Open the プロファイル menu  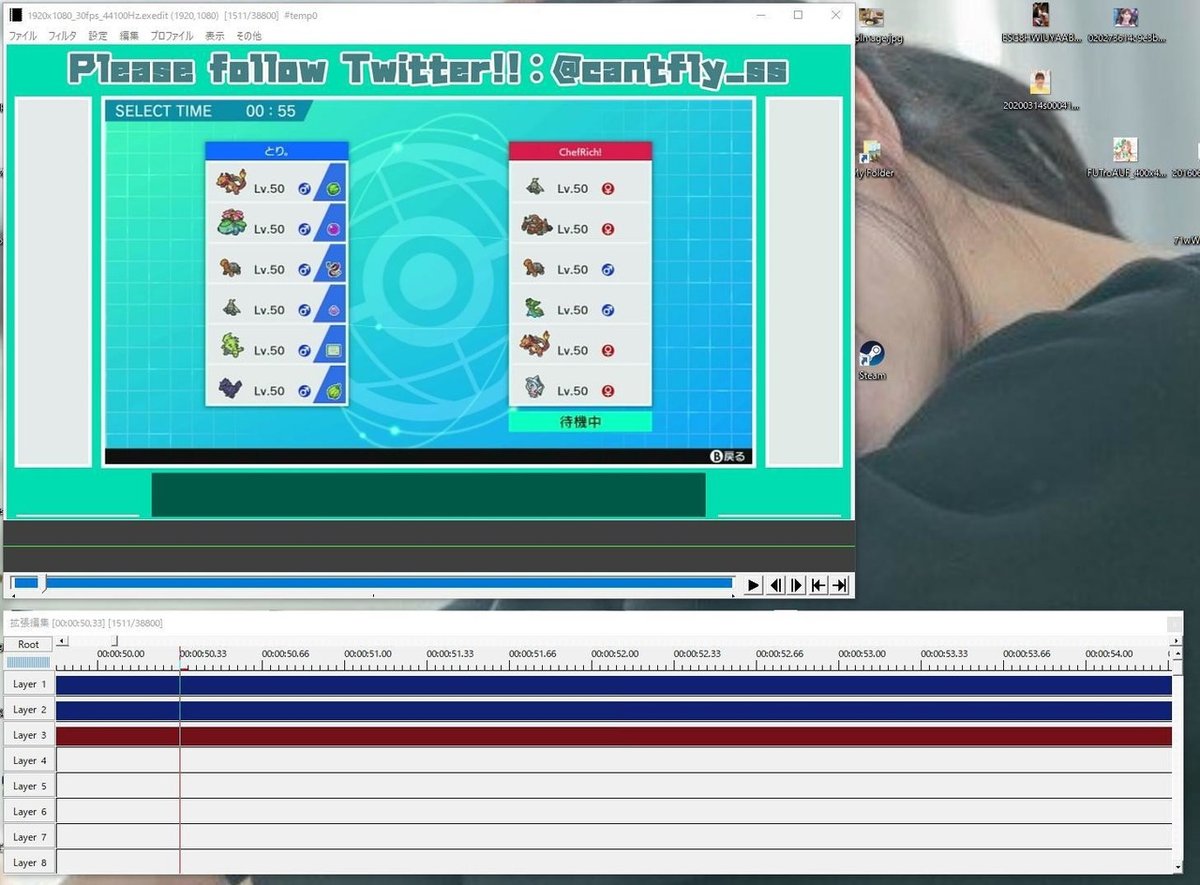[x=172, y=36]
